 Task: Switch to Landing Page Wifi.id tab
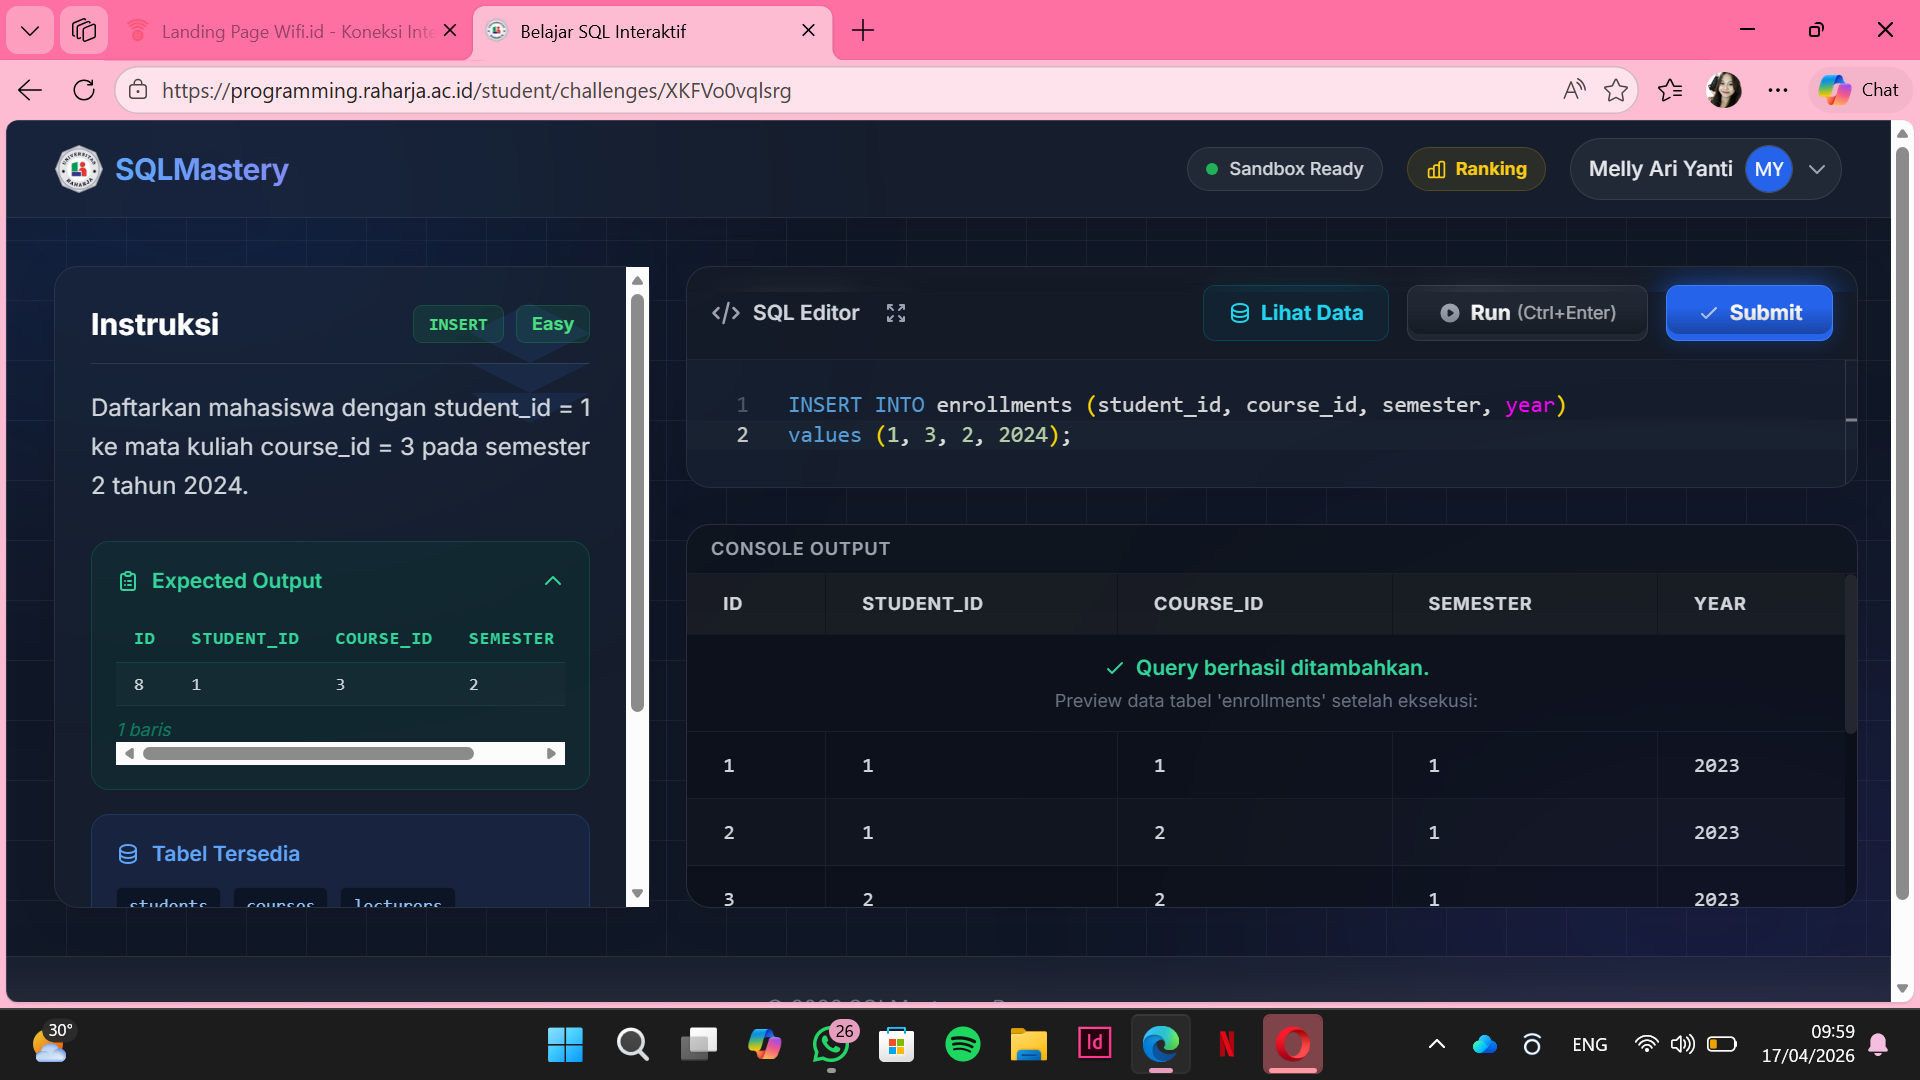tap(290, 31)
